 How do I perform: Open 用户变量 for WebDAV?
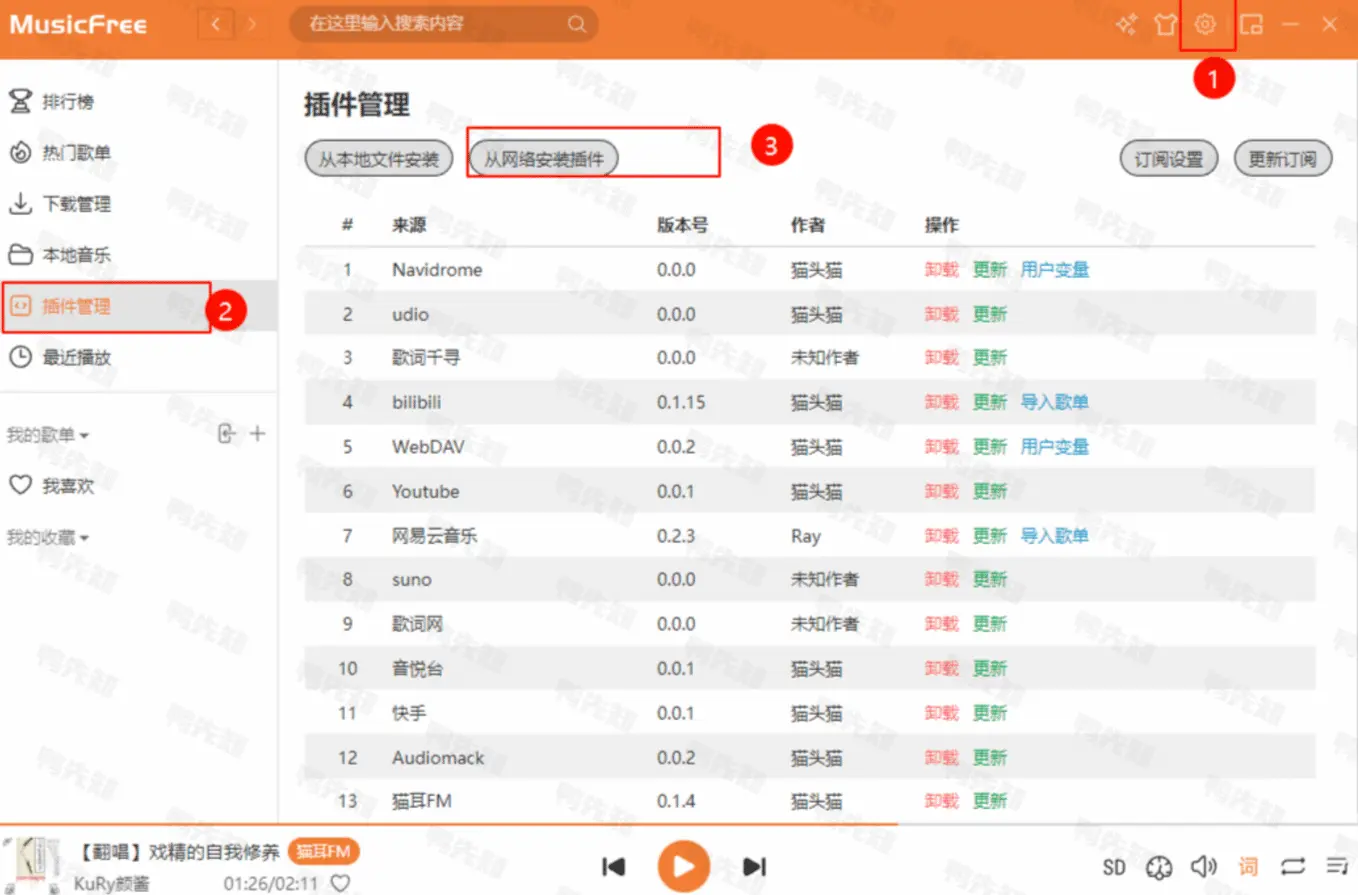1055,447
